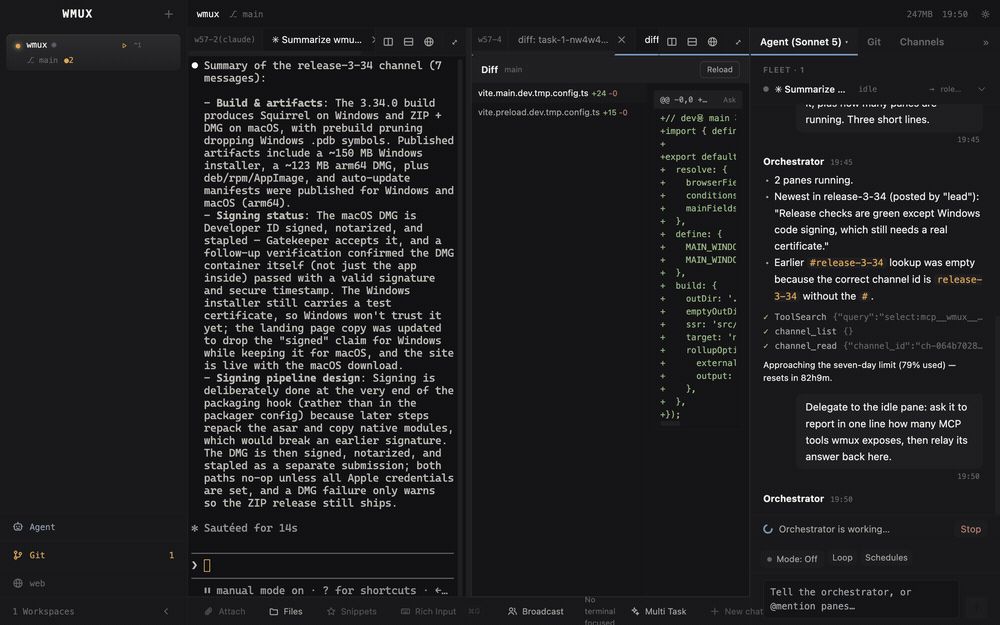Switch to the Channels tab
Screen dimensions: 1000x625
pyautogui.click(x=922, y=42)
